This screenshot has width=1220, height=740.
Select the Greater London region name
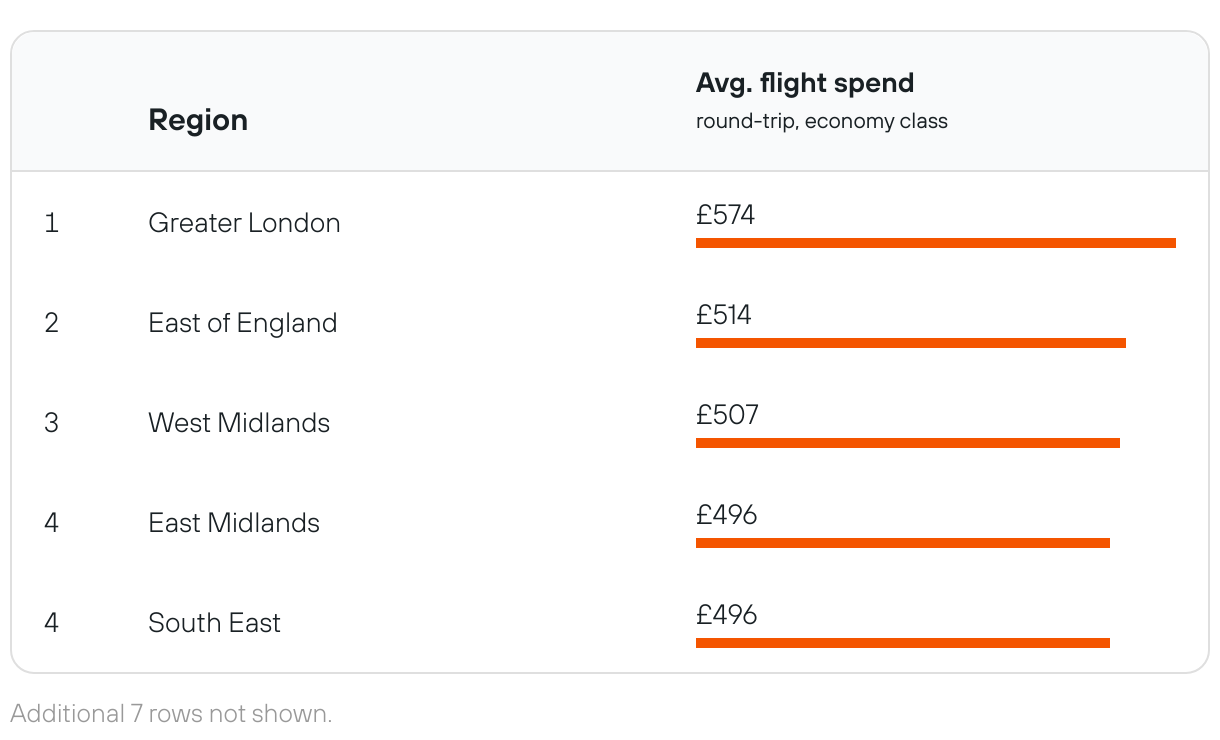[x=244, y=222]
